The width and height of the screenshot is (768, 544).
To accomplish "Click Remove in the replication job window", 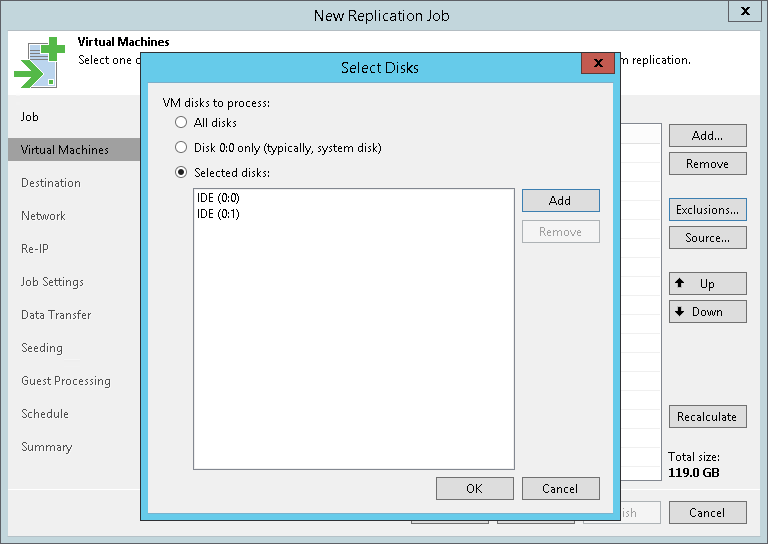I will tap(708, 164).
